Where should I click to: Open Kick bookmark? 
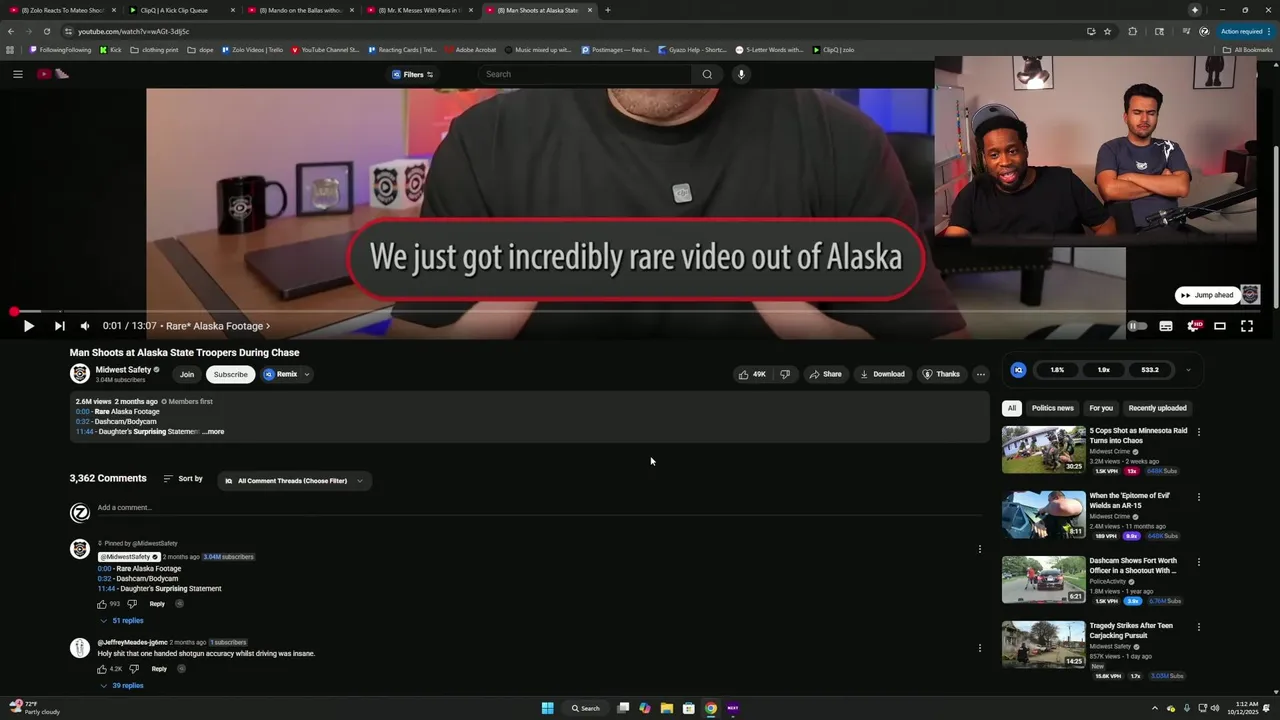click(x=110, y=50)
